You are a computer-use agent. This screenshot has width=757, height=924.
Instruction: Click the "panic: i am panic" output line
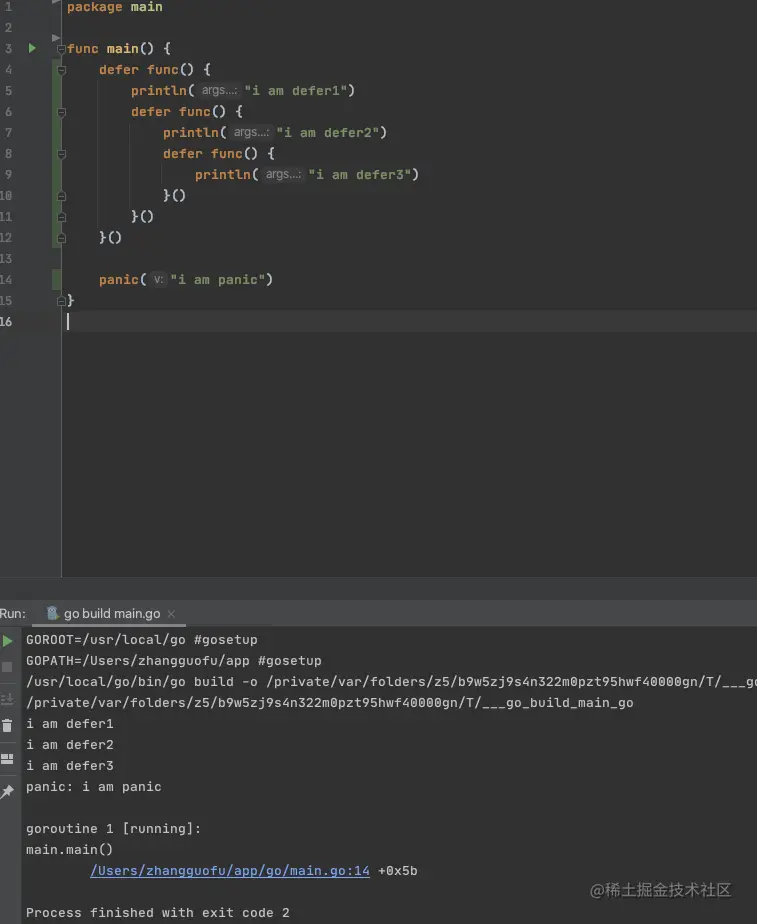coord(94,787)
